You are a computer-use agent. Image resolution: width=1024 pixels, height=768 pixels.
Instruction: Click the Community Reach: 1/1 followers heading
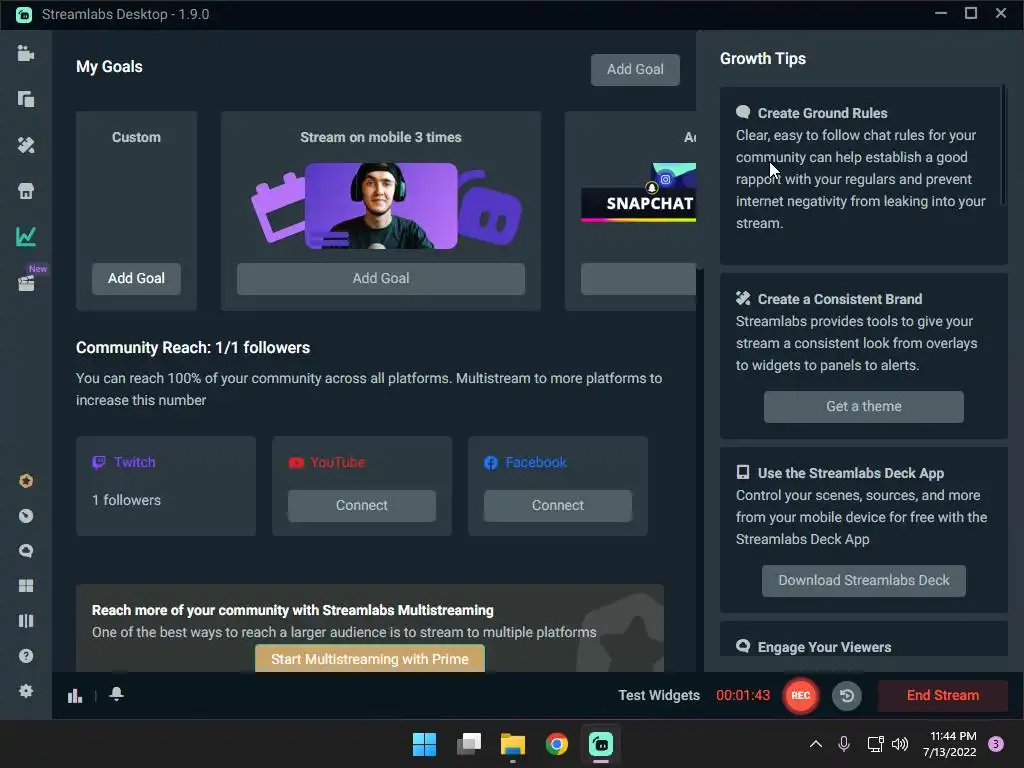tap(193, 347)
